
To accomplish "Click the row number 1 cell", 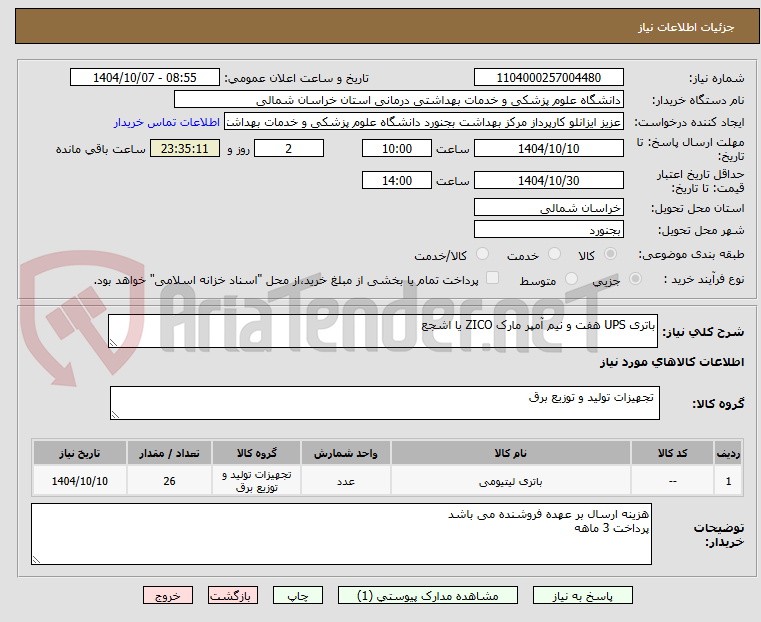I will (728, 481).
